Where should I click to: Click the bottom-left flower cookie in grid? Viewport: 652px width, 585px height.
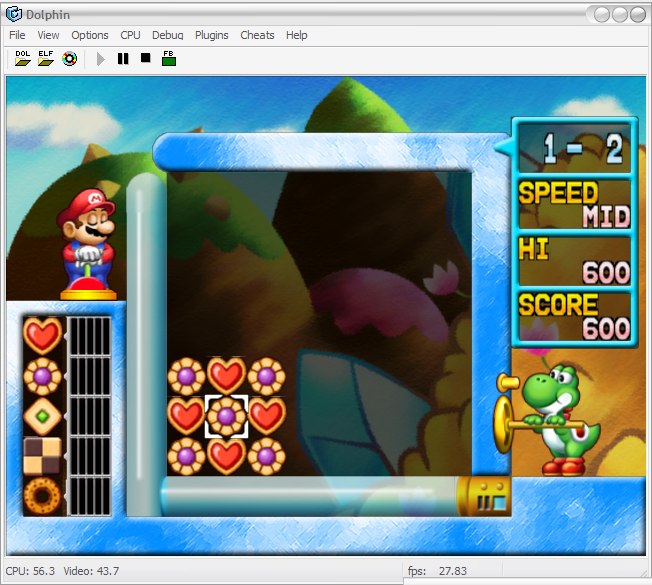(186, 456)
